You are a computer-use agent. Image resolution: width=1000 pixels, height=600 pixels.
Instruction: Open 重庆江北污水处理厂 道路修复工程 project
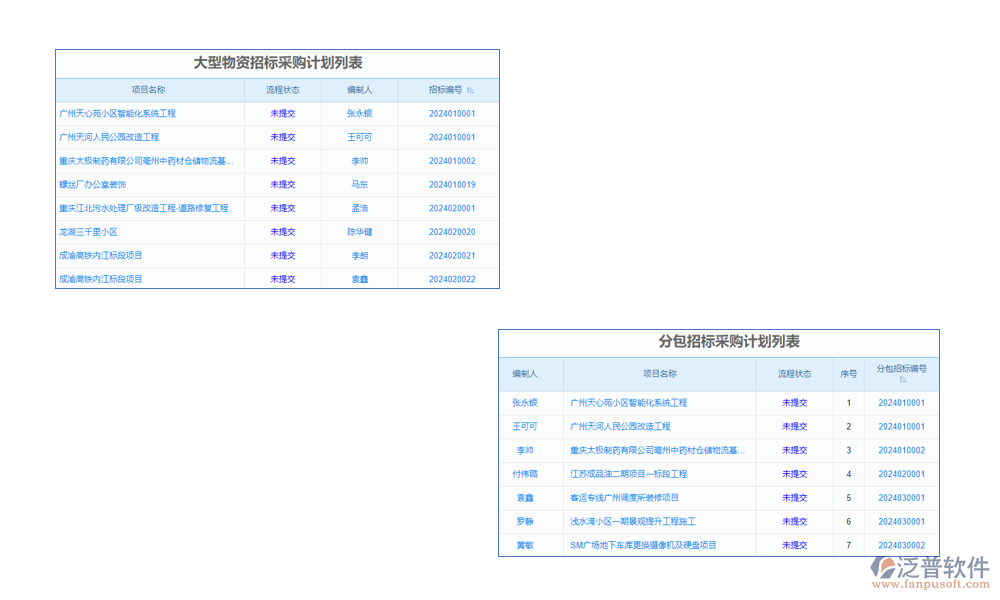coord(144,208)
